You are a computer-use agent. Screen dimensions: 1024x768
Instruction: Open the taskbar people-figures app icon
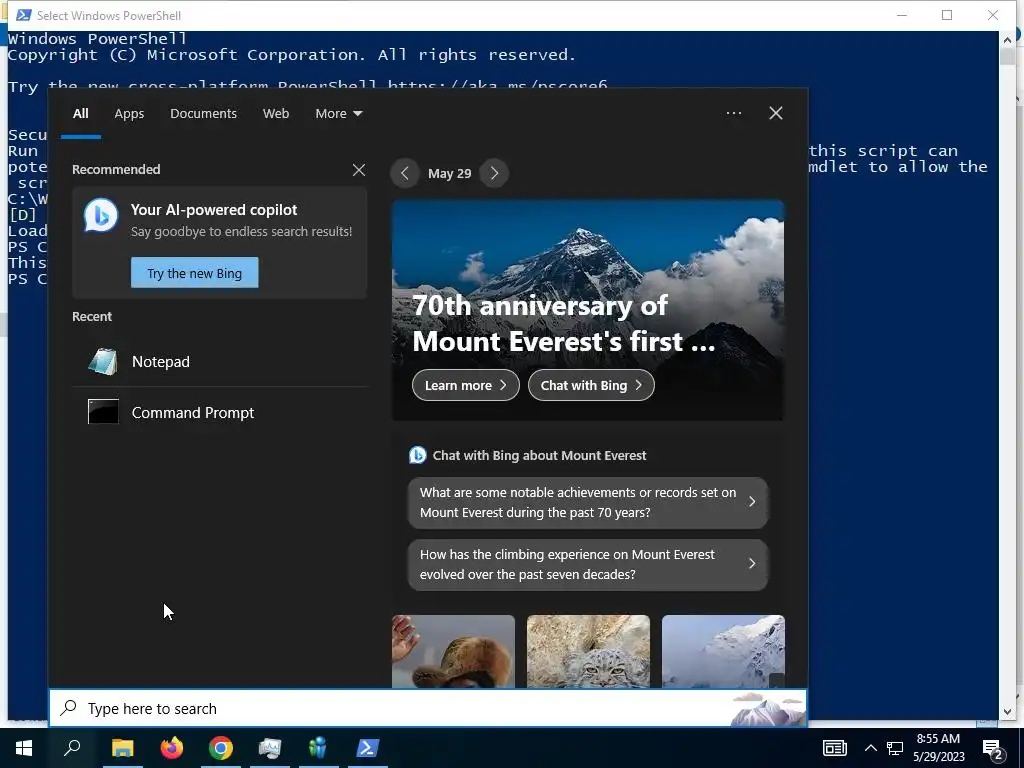click(318, 748)
